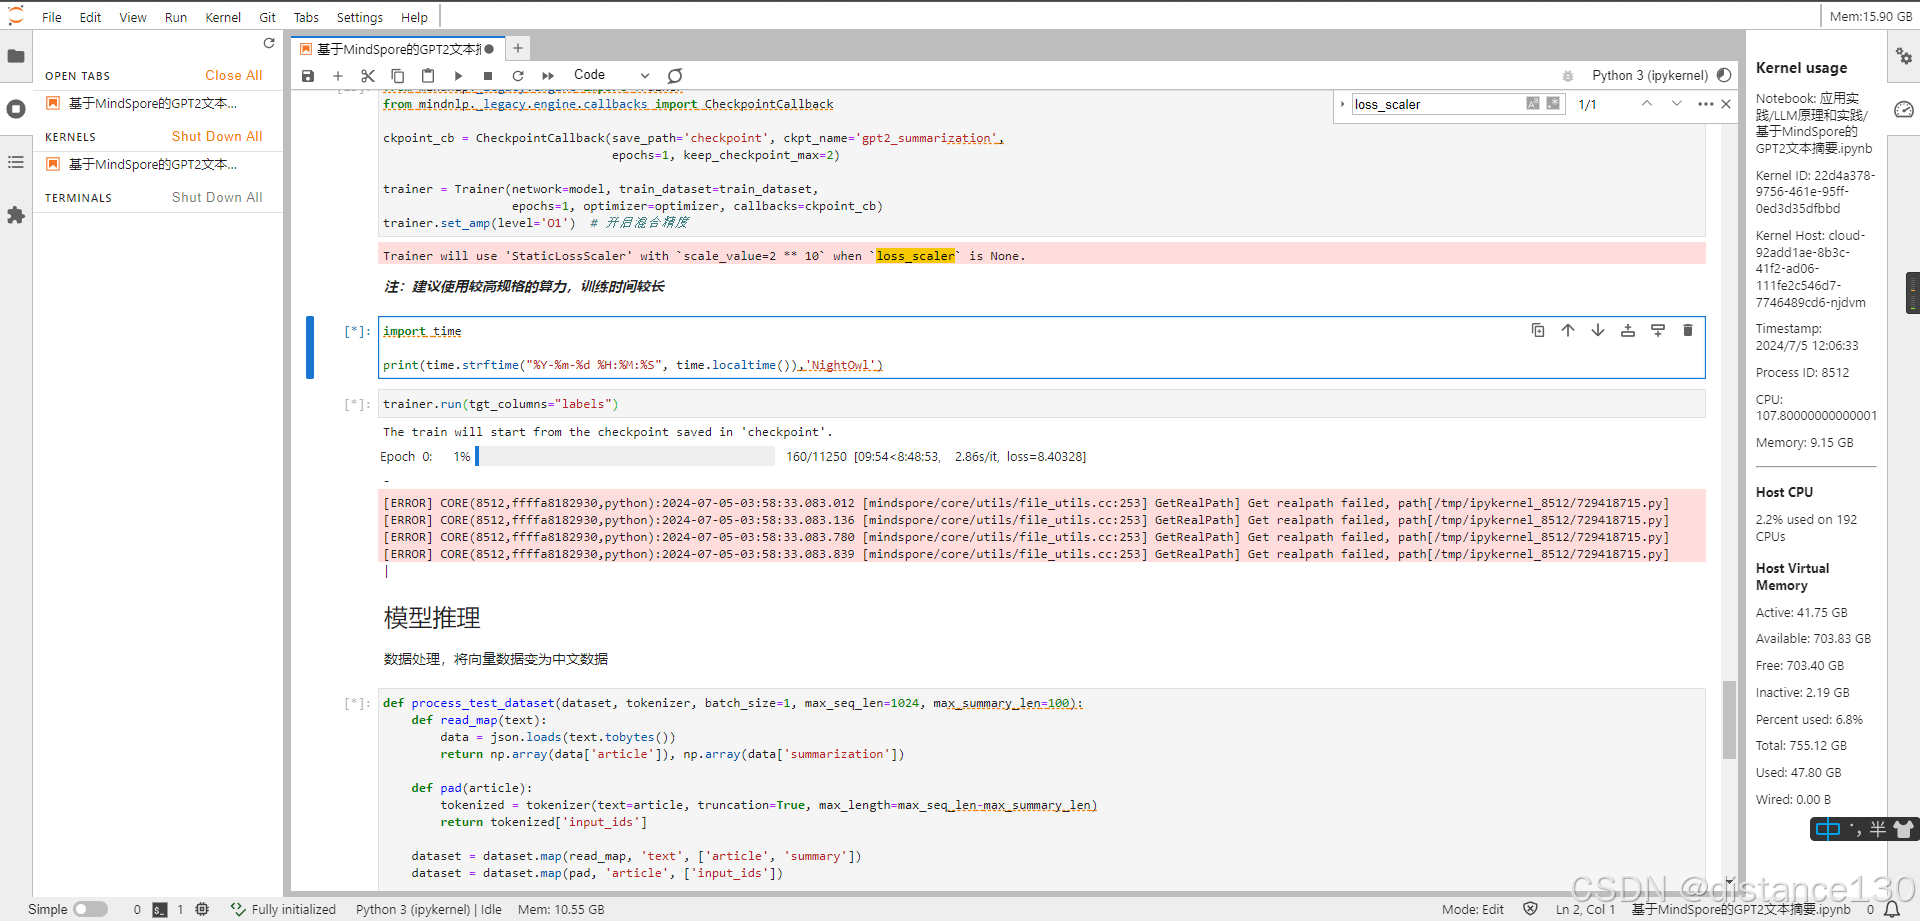Cut the selected cell with scissors icon
The width and height of the screenshot is (1920, 921).
pyautogui.click(x=368, y=76)
